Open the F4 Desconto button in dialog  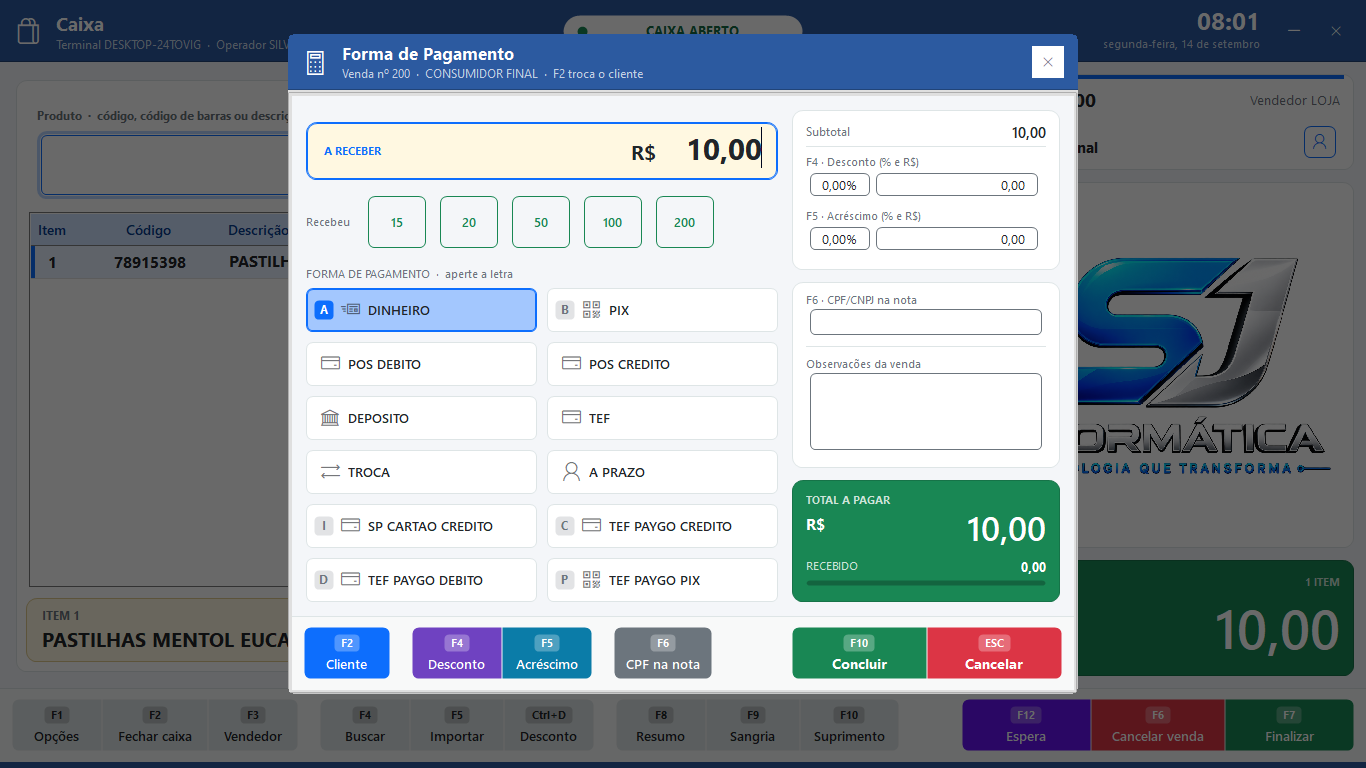(x=457, y=653)
